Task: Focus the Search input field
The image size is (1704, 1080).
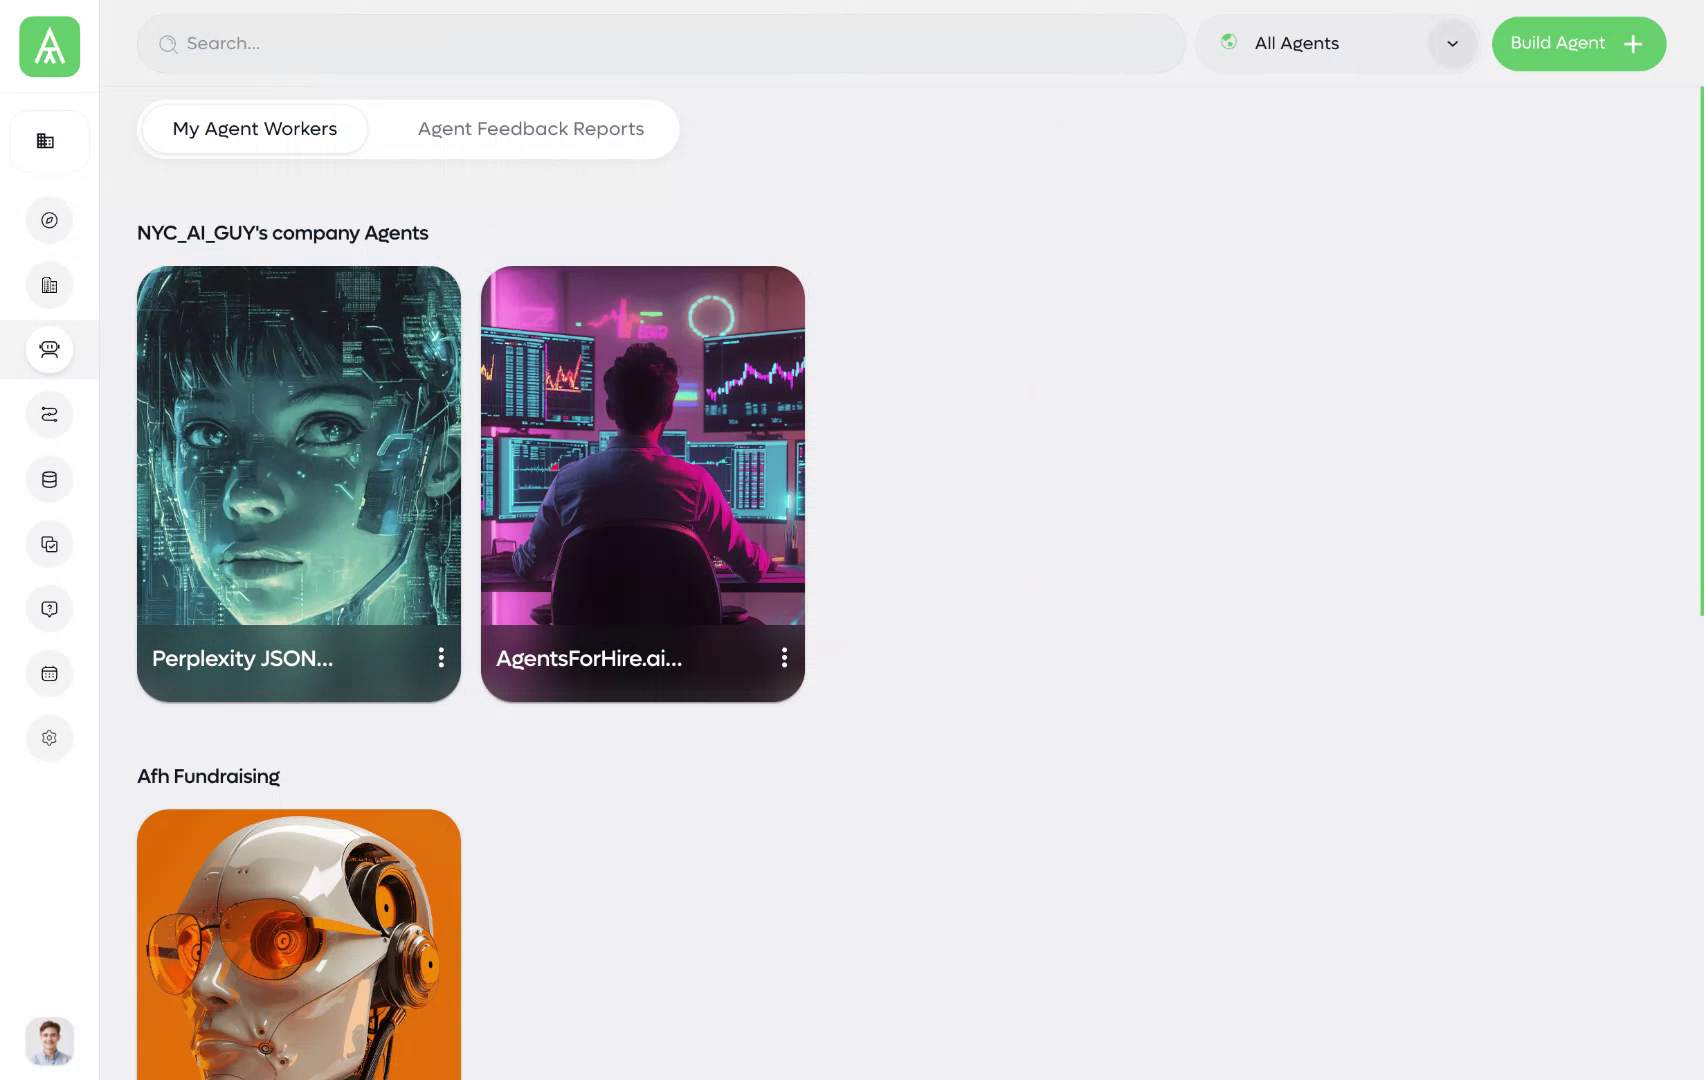Action: click(x=661, y=44)
